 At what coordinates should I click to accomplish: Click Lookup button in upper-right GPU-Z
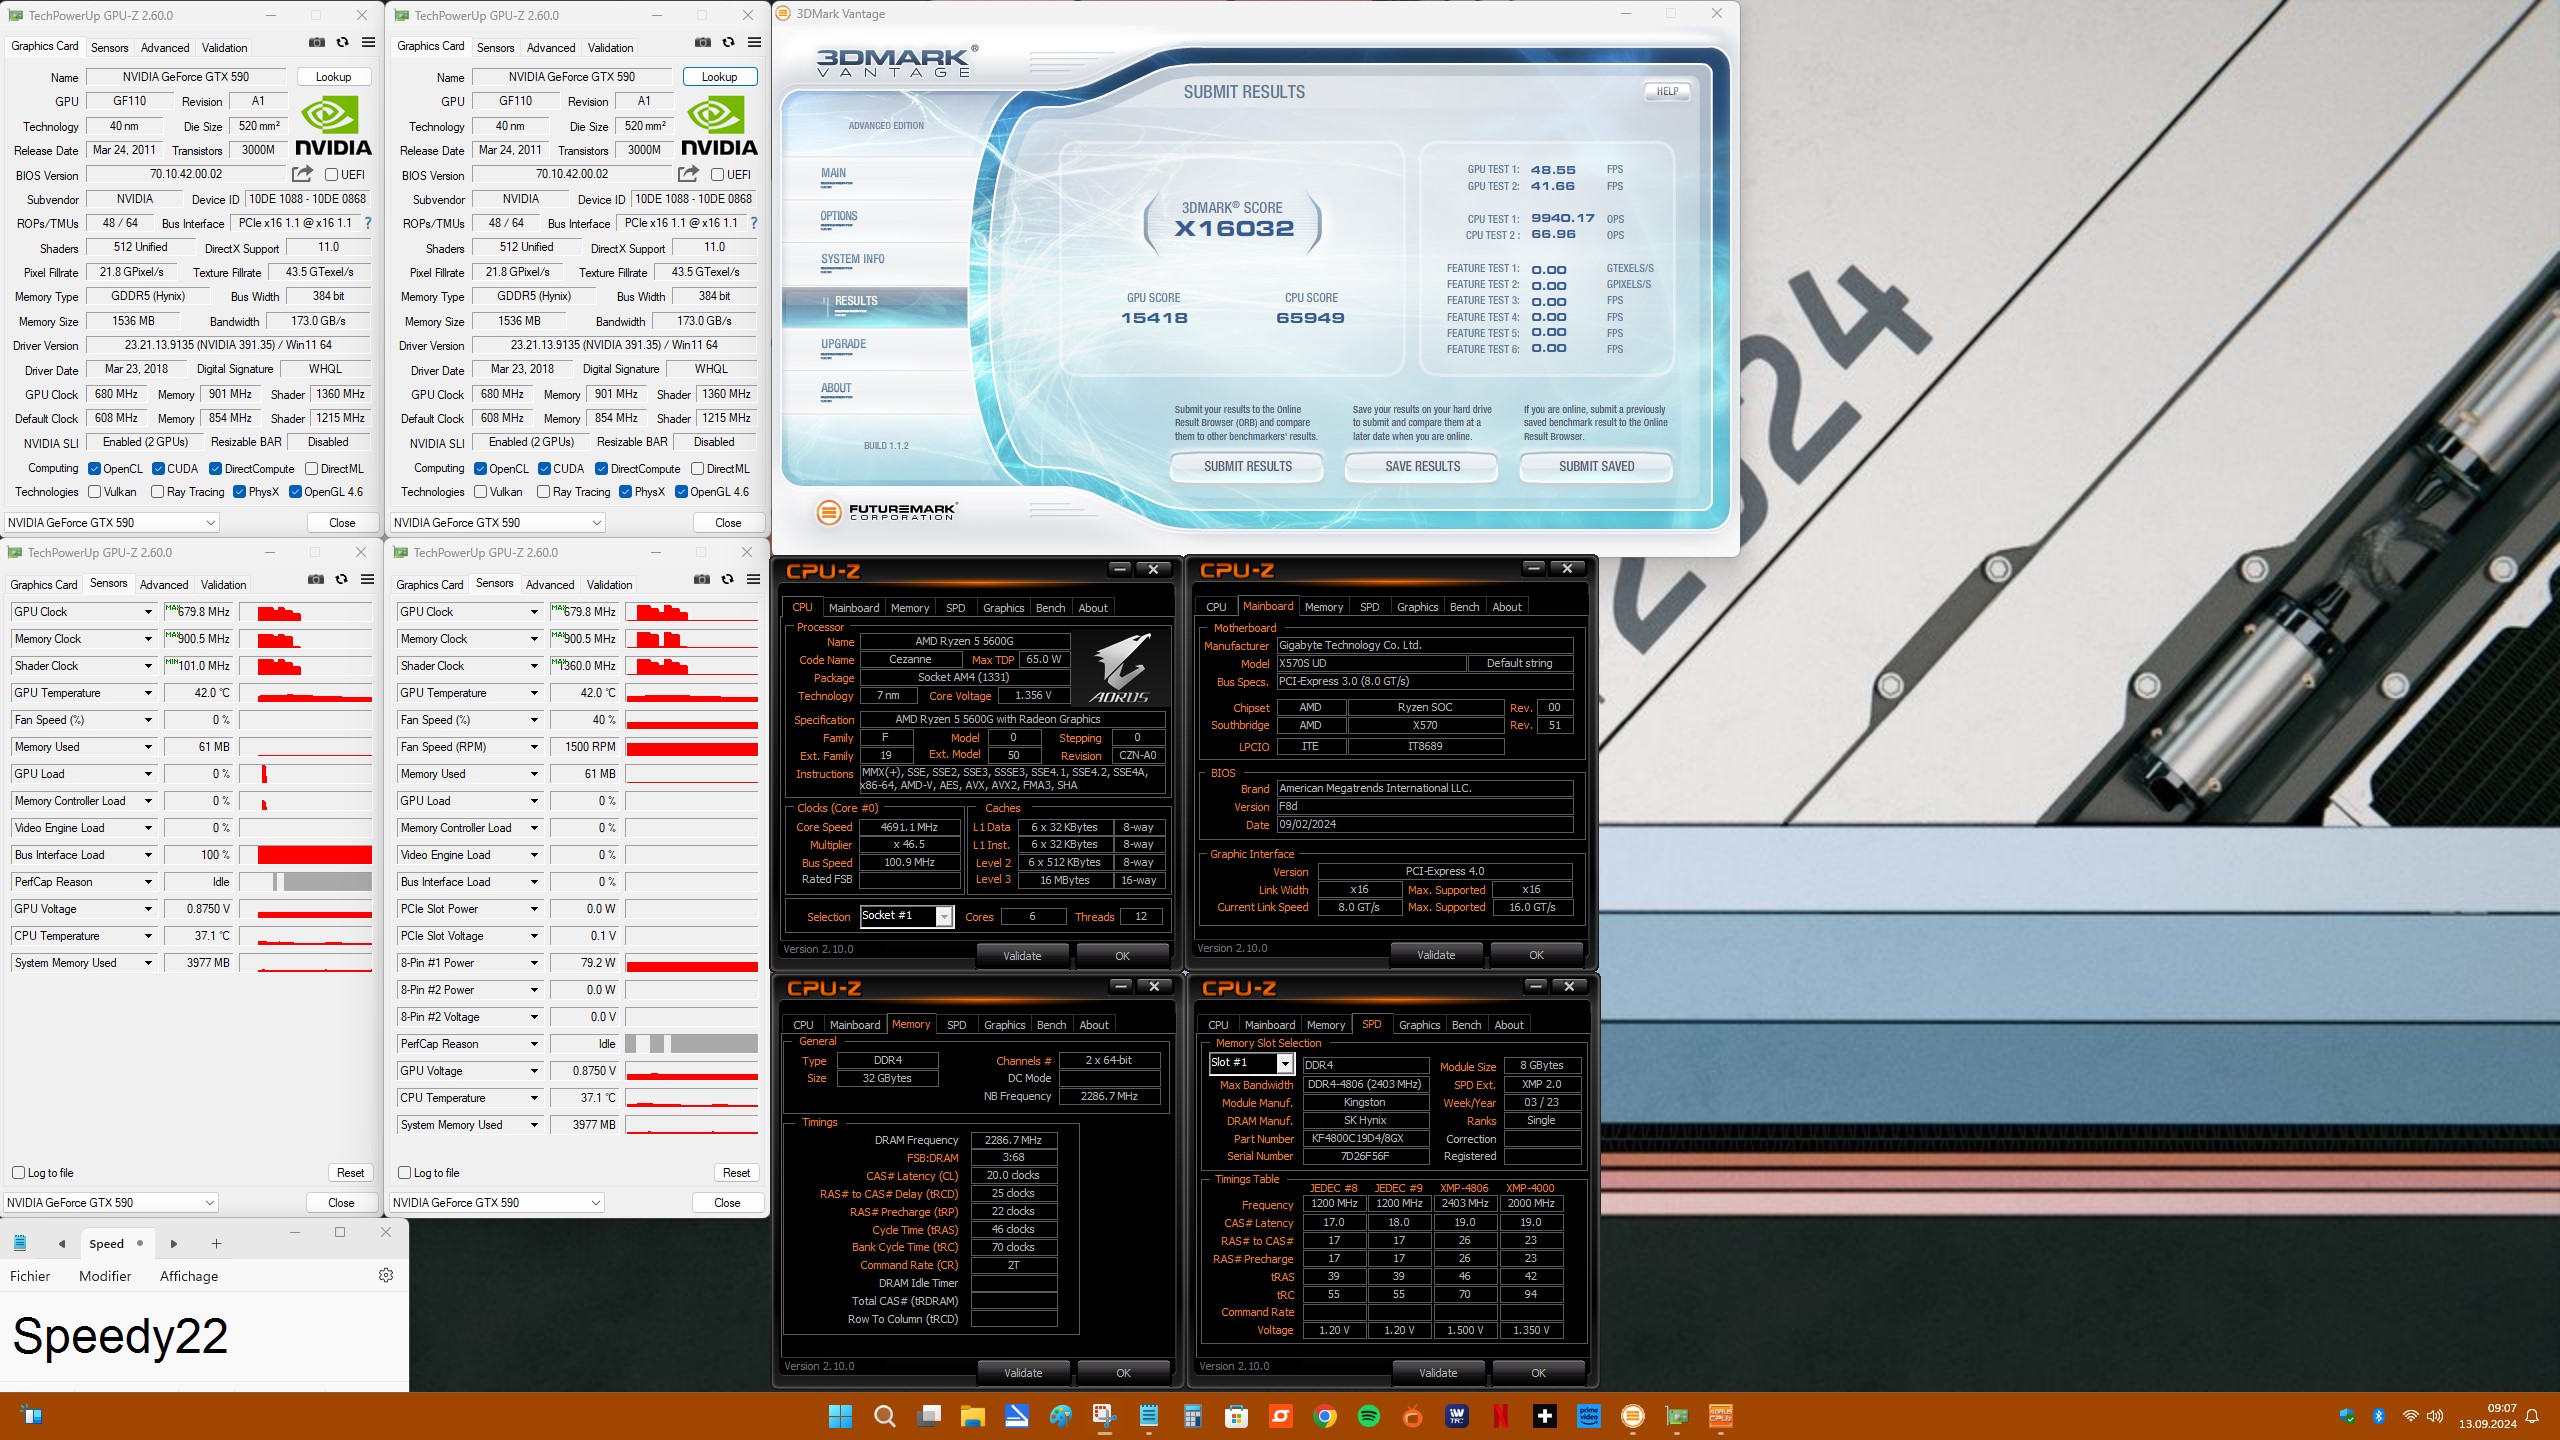pyautogui.click(x=719, y=77)
